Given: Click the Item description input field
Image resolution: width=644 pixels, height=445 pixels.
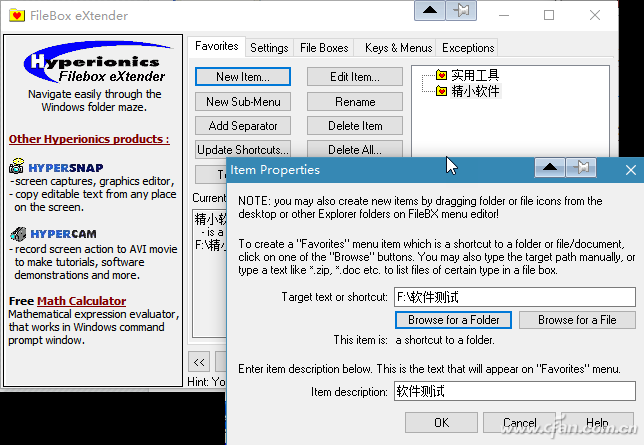Looking at the screenshot, I should pos(515,391).
